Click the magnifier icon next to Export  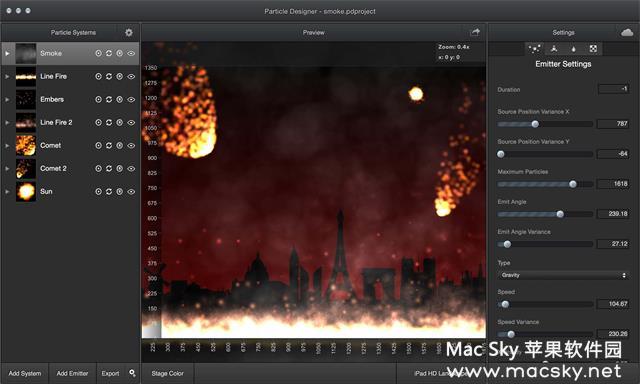pos(132,373)
